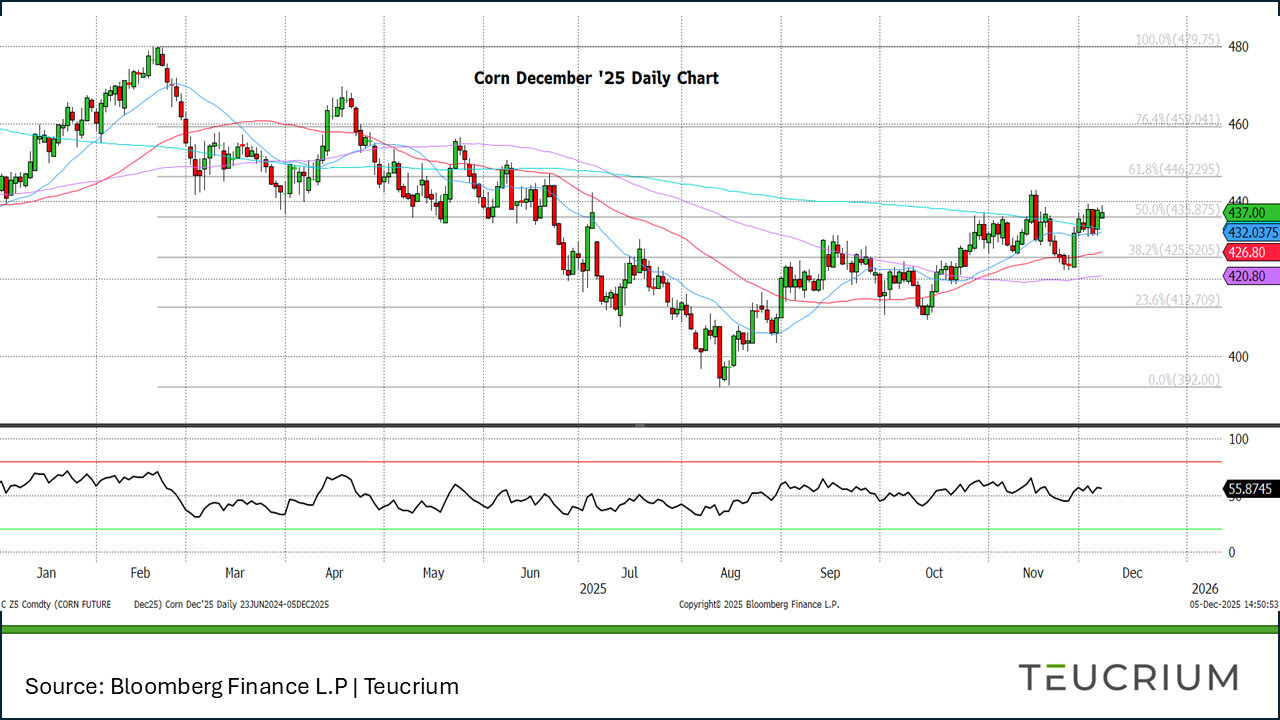Click the 2026 year marker on the time axis
Screen dimensions: 1280x720
tap(1205, 588)
